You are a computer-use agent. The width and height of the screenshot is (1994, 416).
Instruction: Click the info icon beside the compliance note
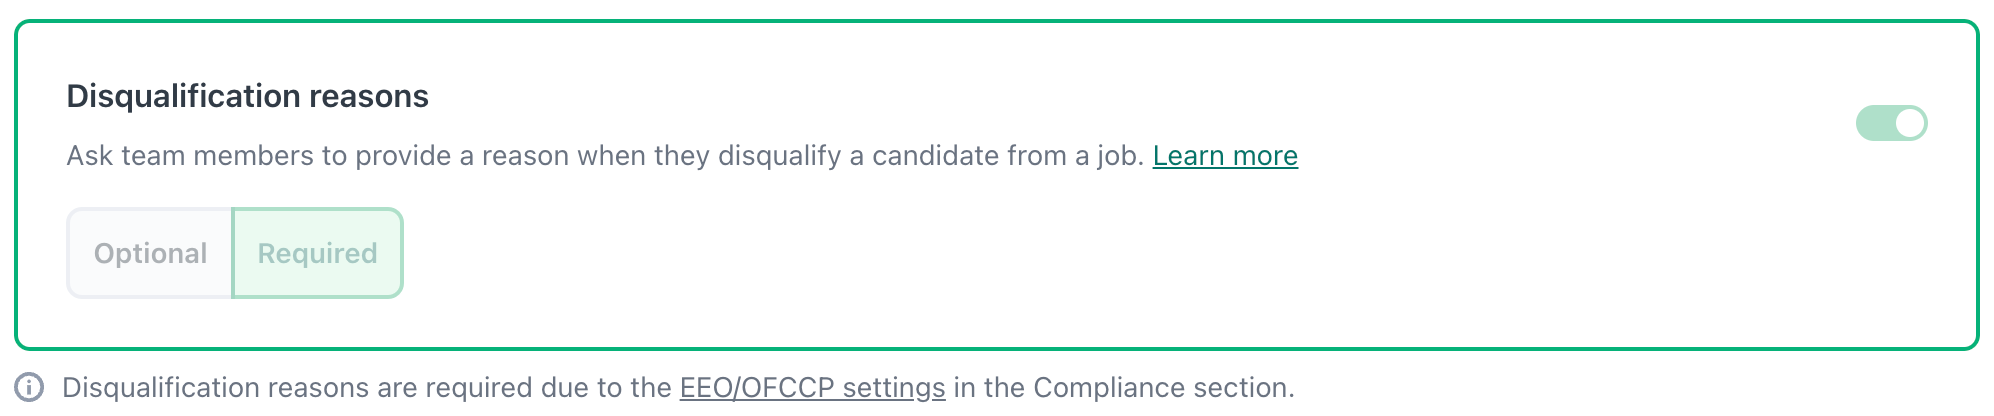point(29,387)
